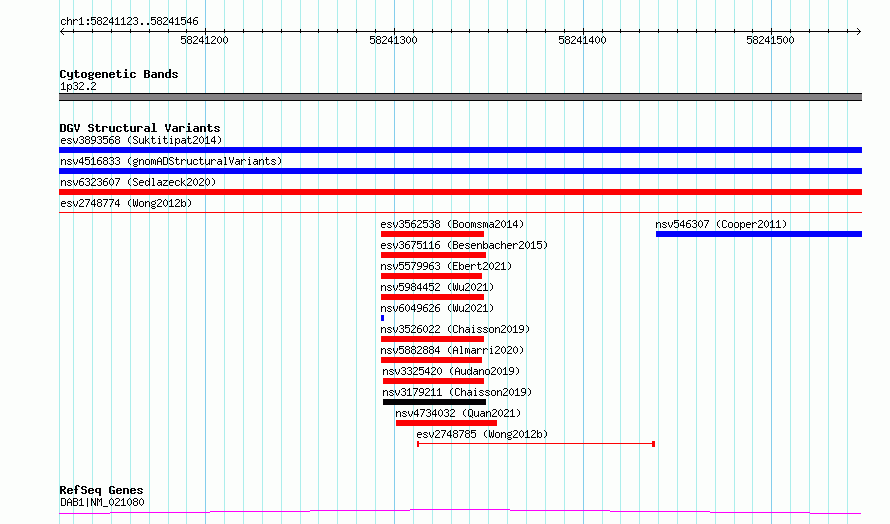Viewport: 890px width, 524px height.
Task: Click ruler position 58241500
Action: (770, 40)
